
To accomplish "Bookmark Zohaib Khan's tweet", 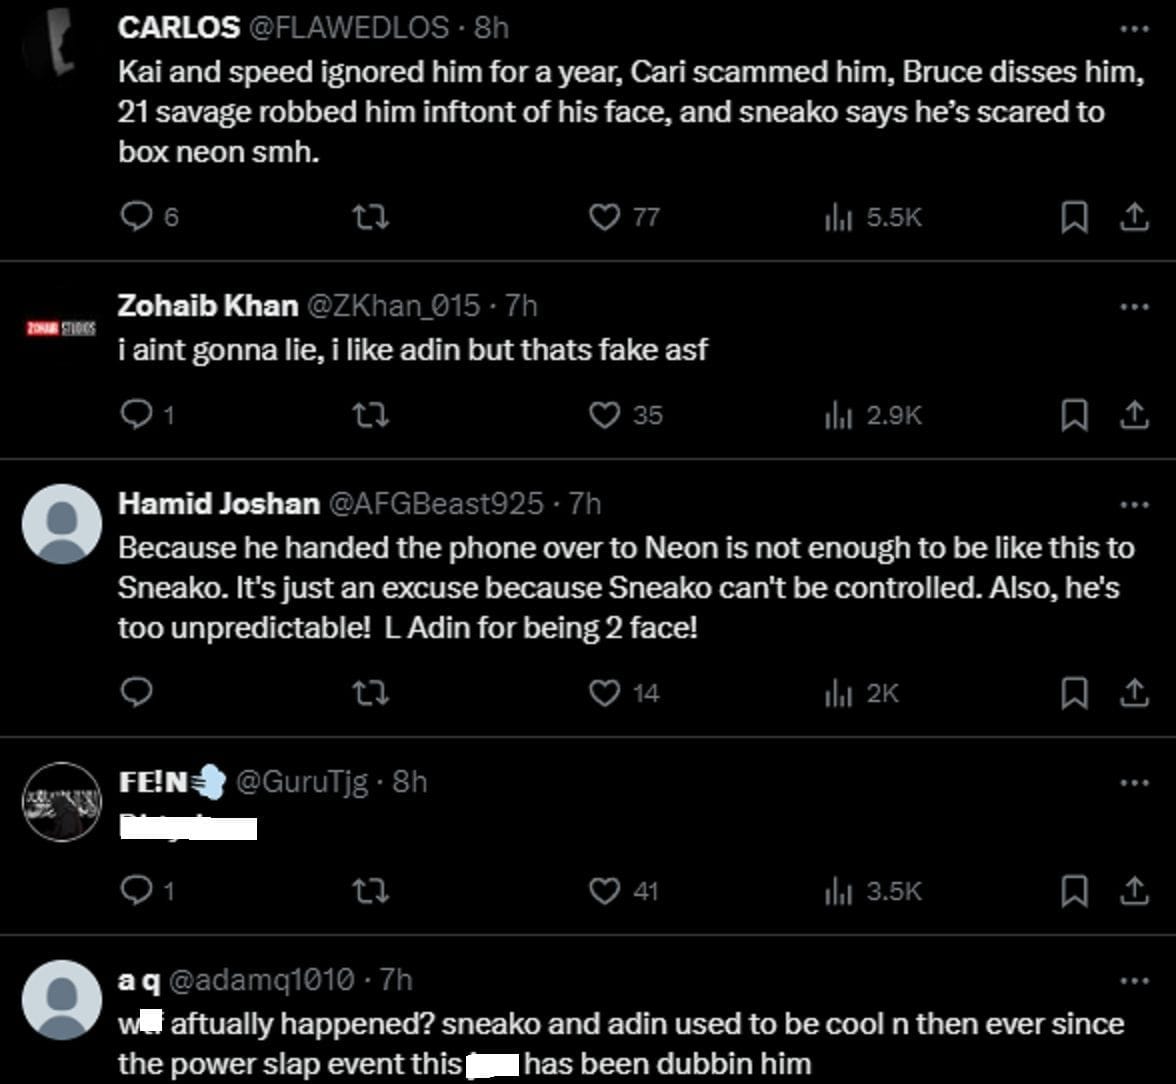I will pos(1073,414).
